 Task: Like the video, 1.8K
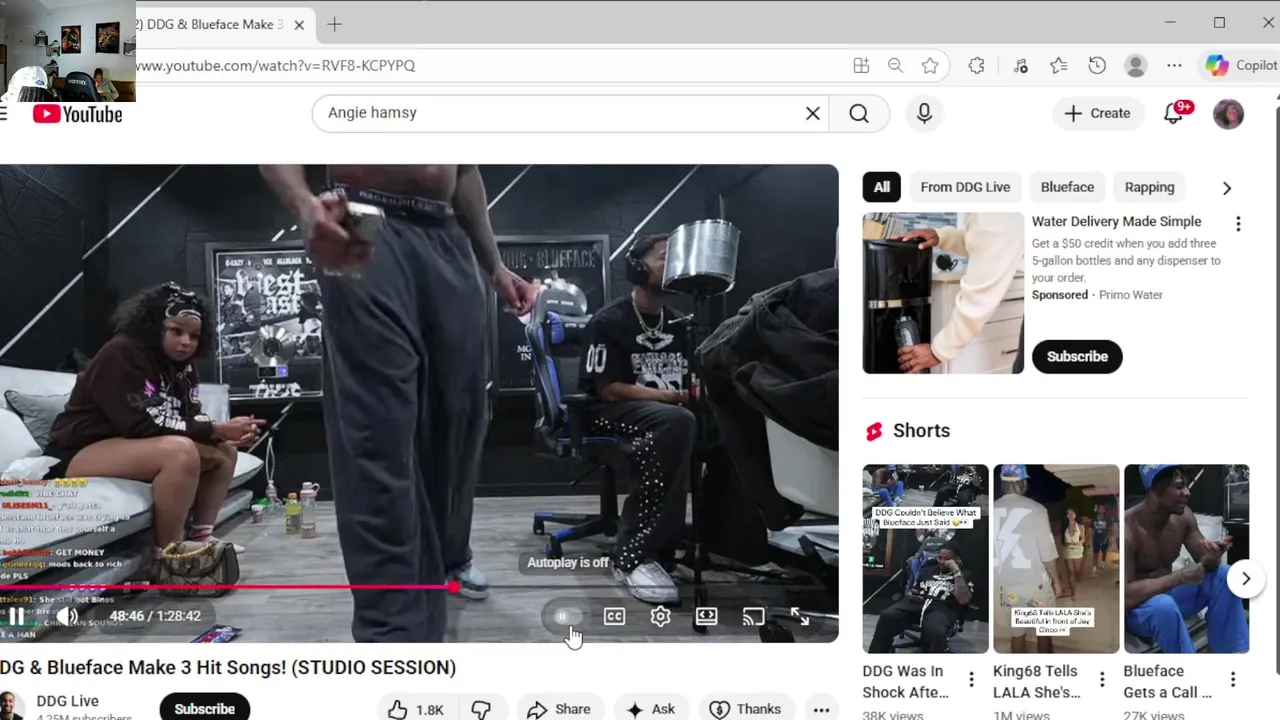(416, 709)
